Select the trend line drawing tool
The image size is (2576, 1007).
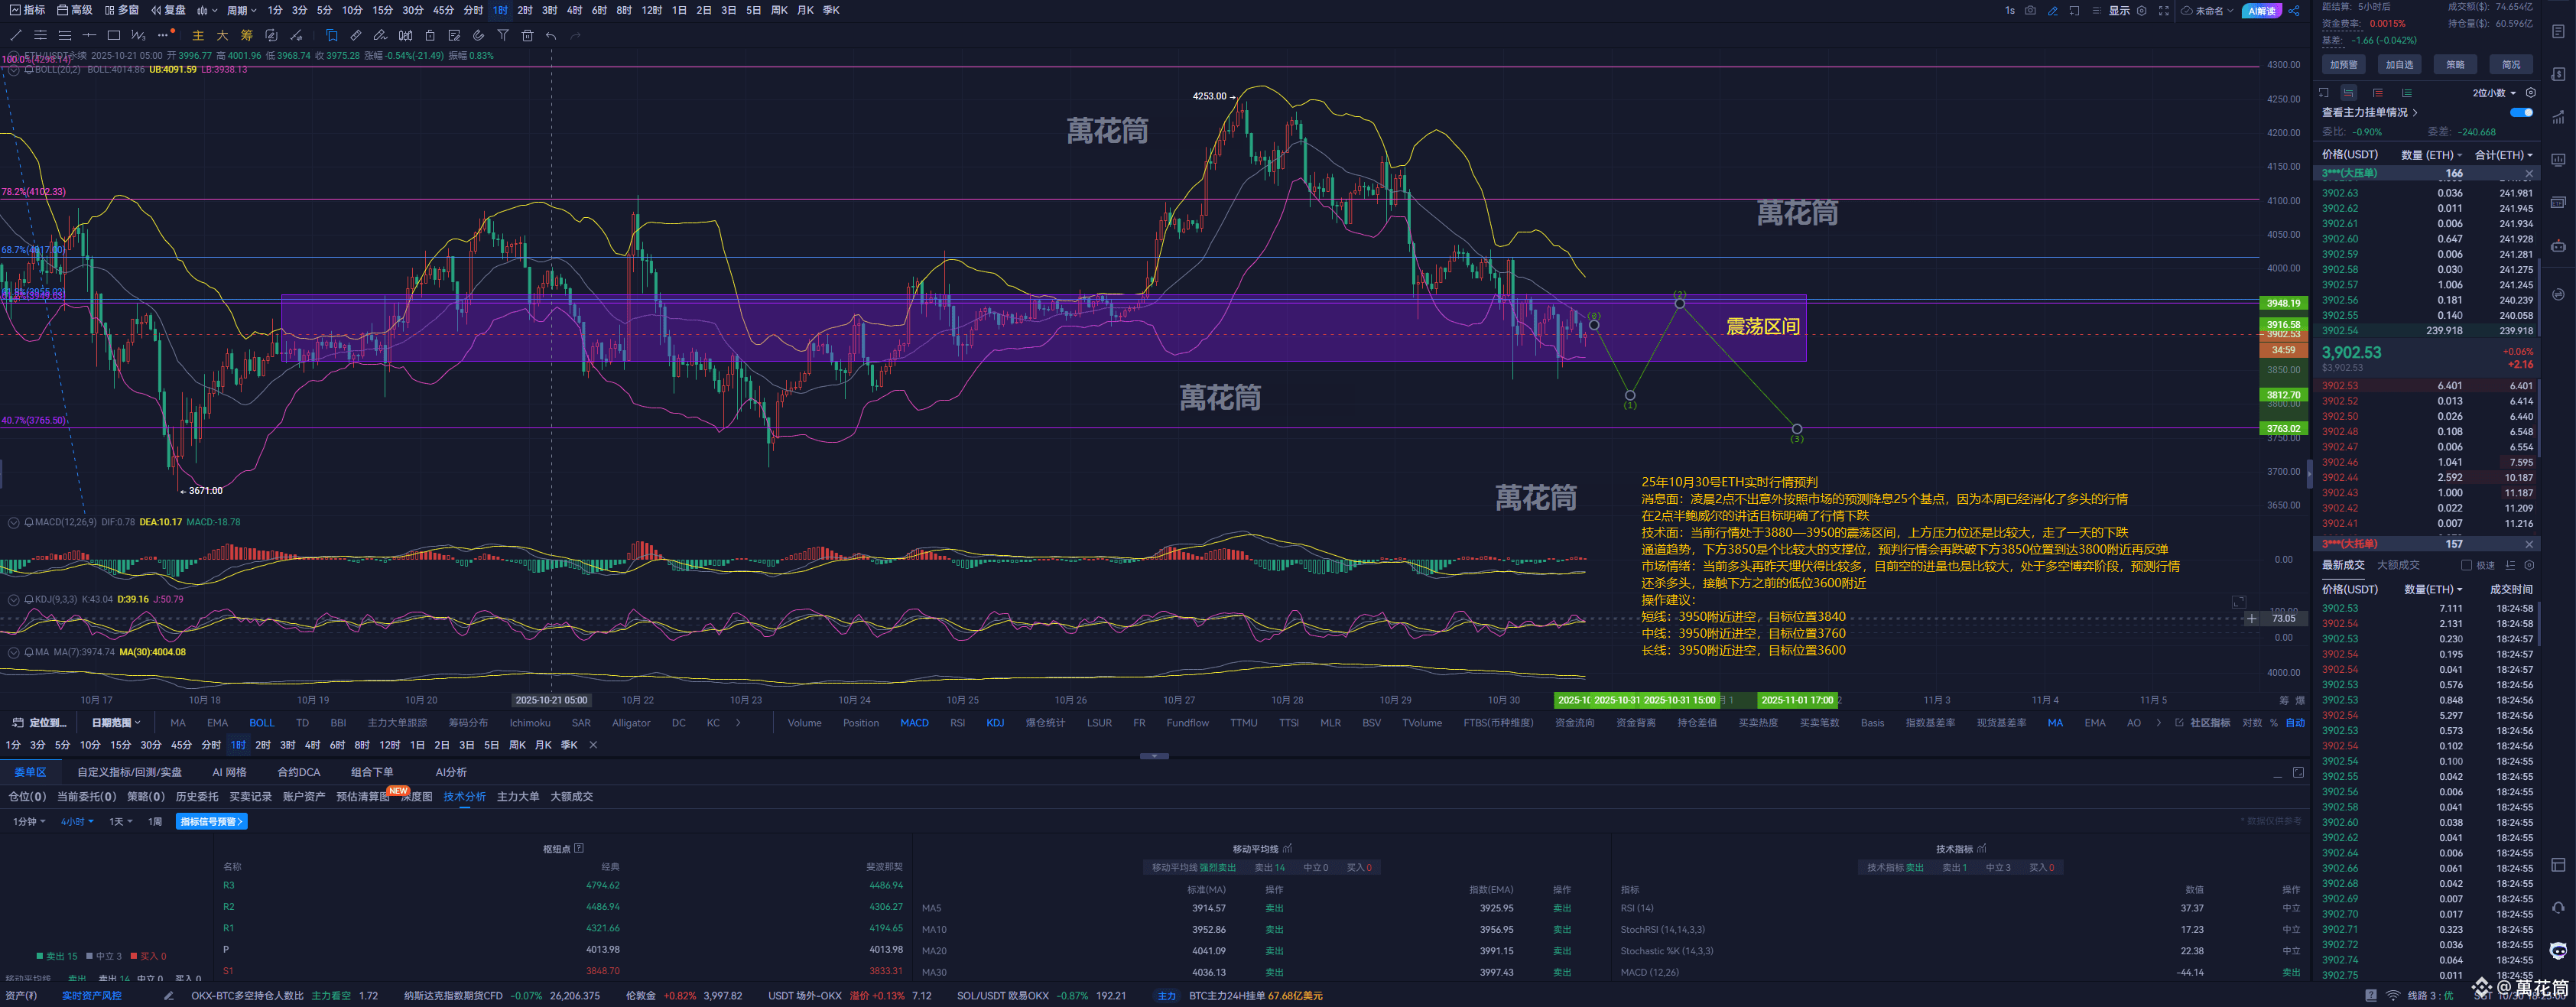tap(15, 35)
